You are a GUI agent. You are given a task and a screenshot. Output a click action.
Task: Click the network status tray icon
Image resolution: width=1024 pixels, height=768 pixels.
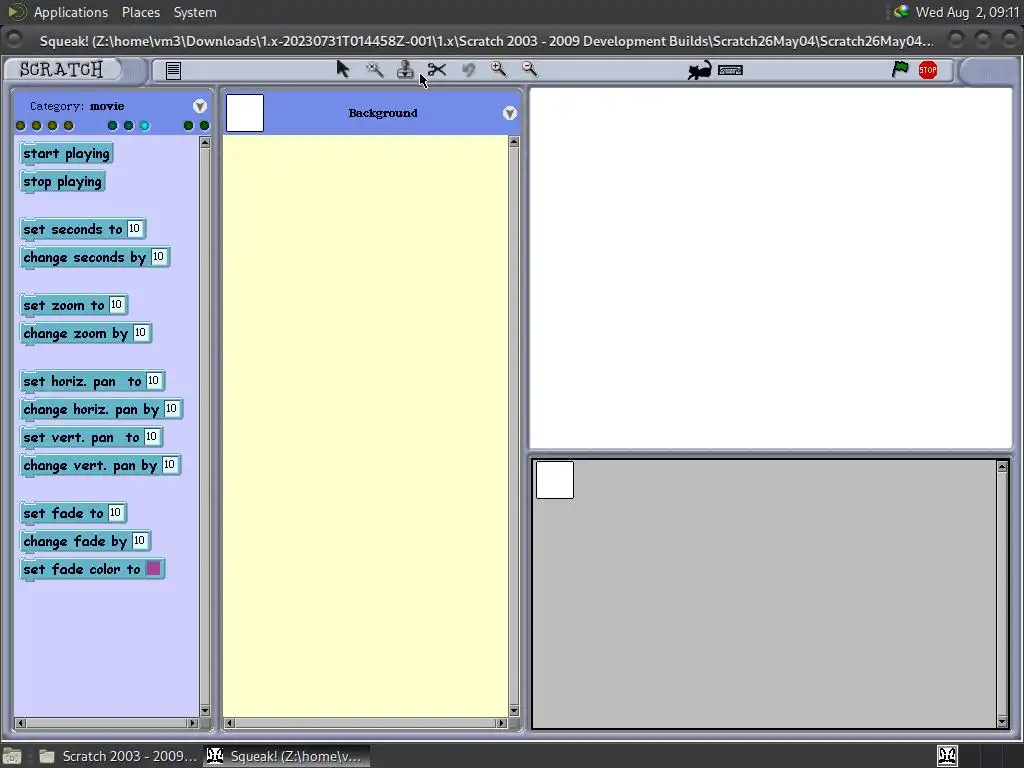(x=901, y=12)
